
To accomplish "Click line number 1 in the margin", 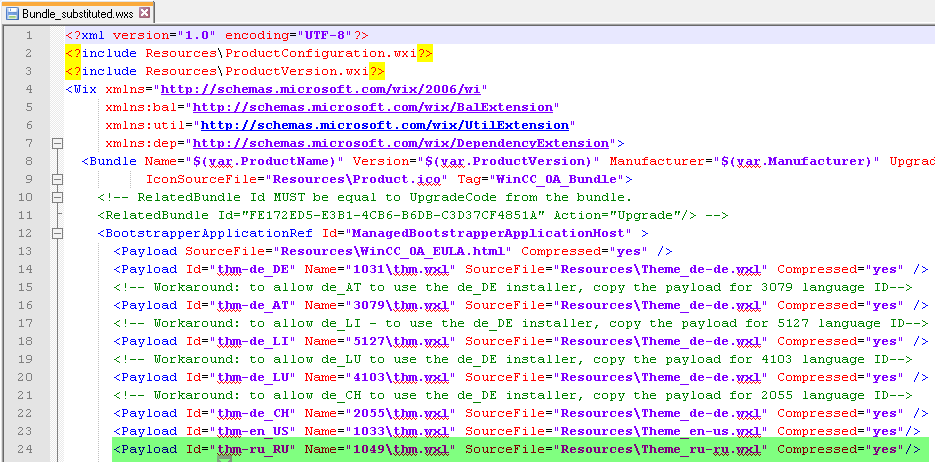I will pos(29,35).
